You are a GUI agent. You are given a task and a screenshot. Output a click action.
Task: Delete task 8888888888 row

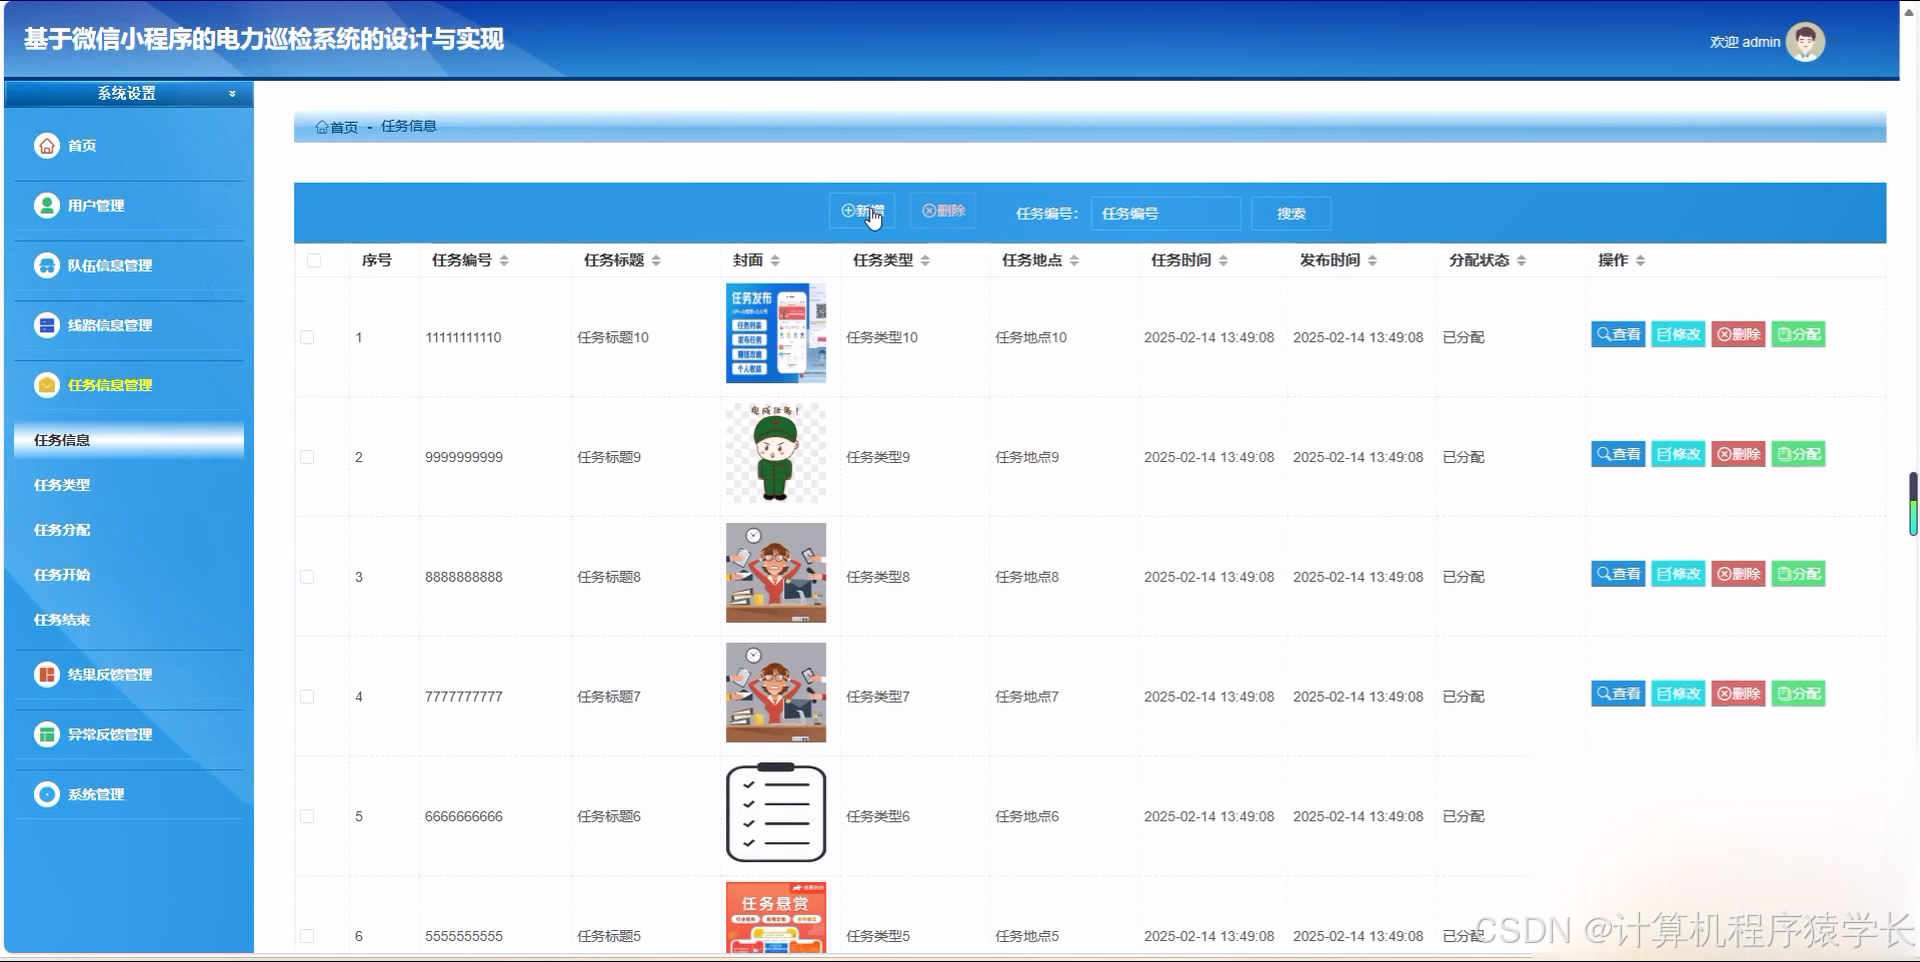[1738, 574]
